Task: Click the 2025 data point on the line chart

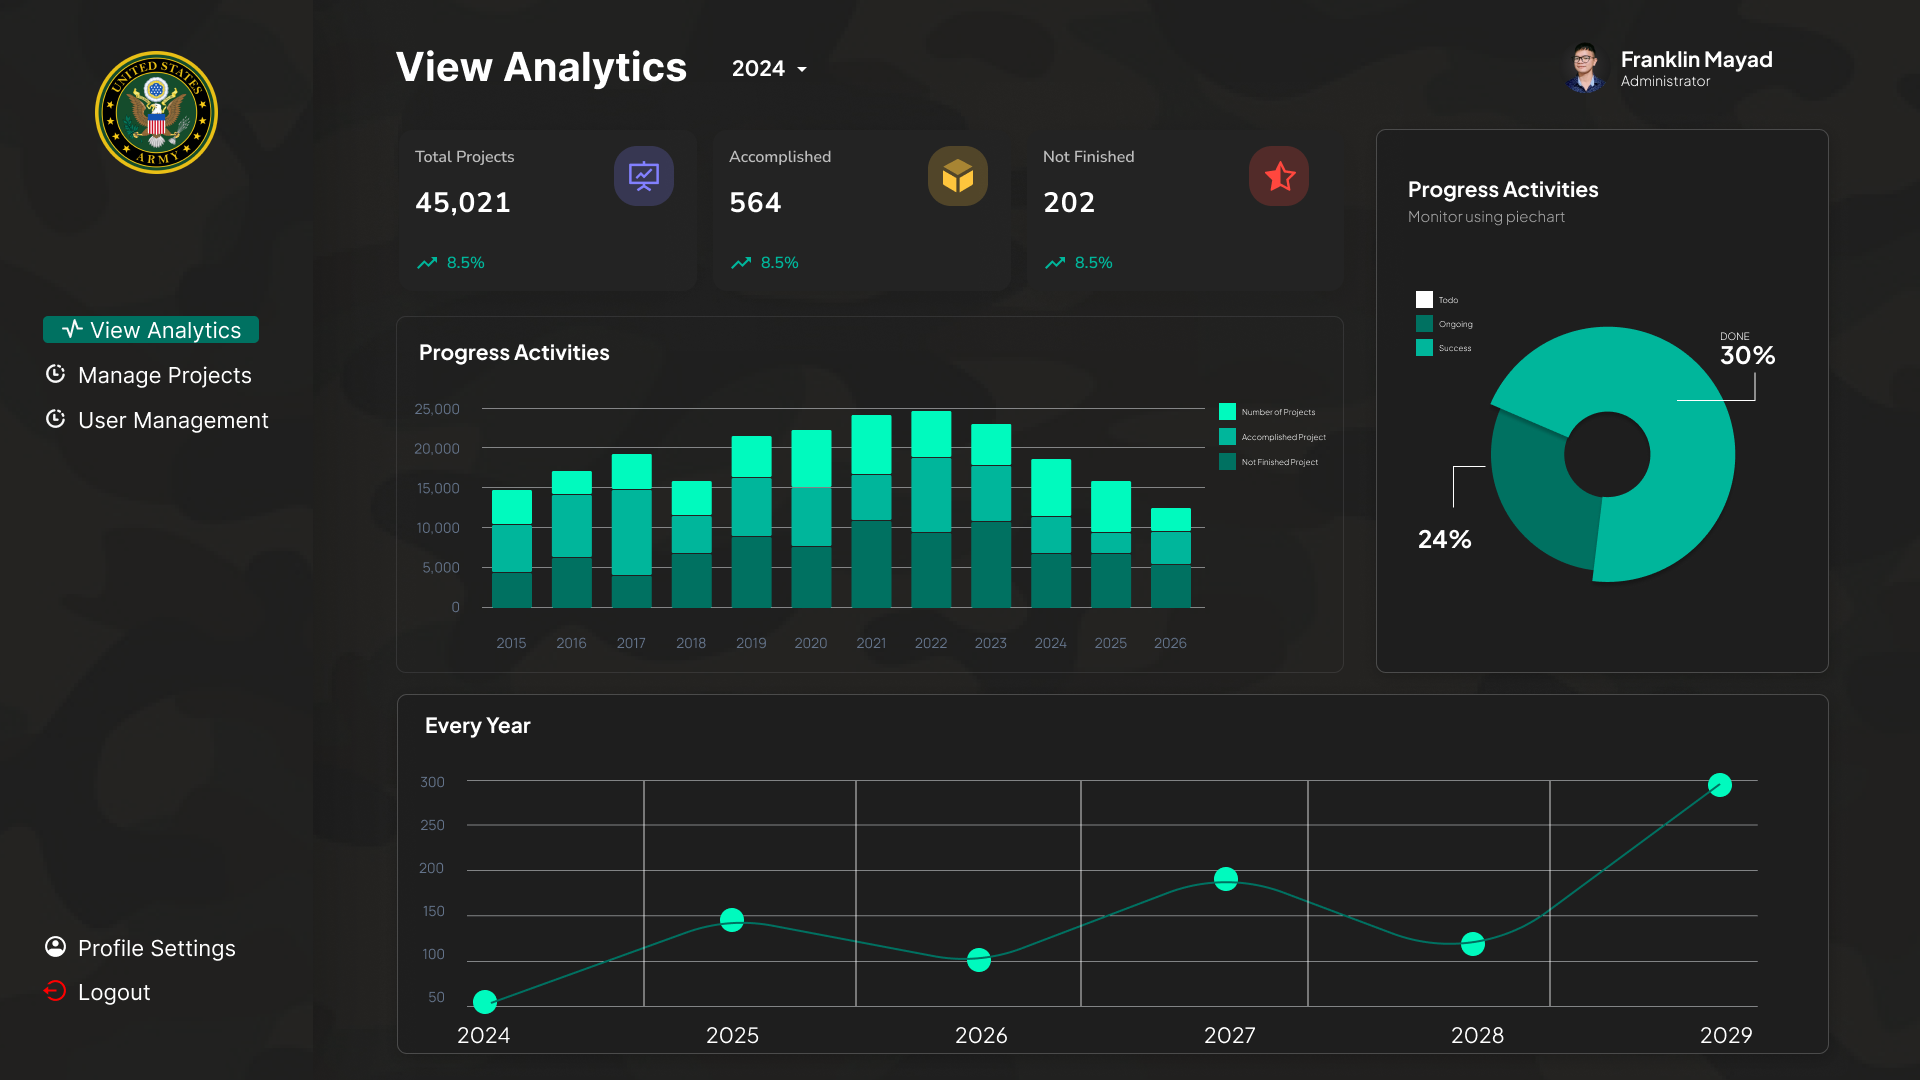Action: (x=732, y=920)
